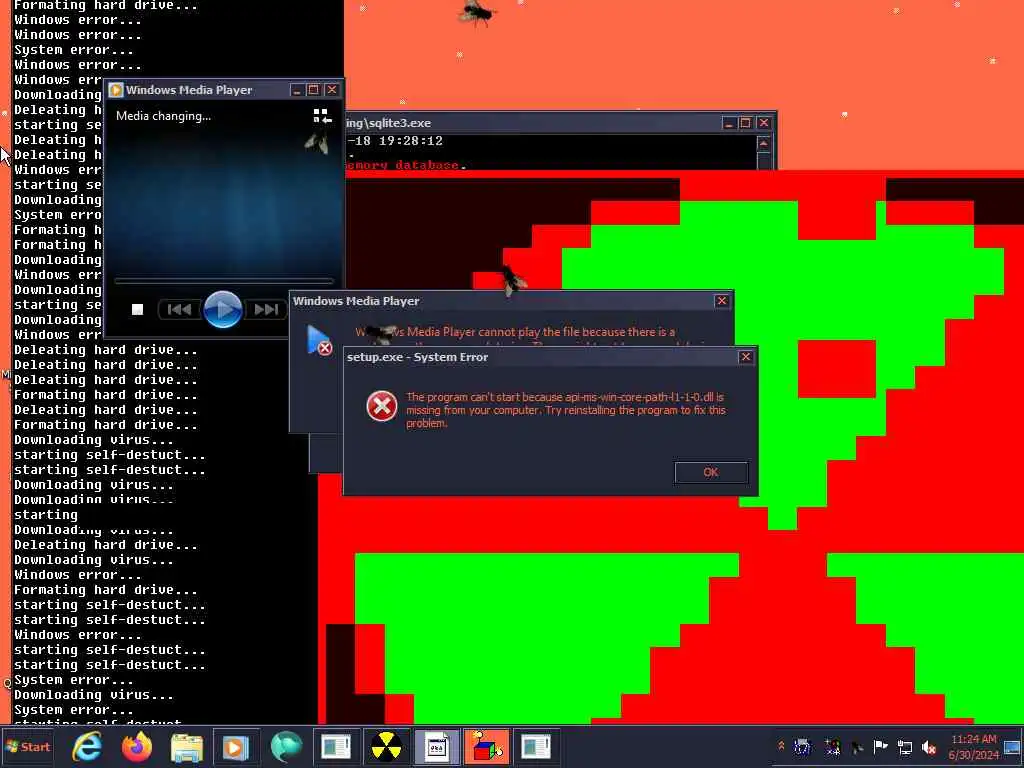Screen dimensions: 1024x768
Task: Minimize the Windows Media Player window
Action: (296, 90)
